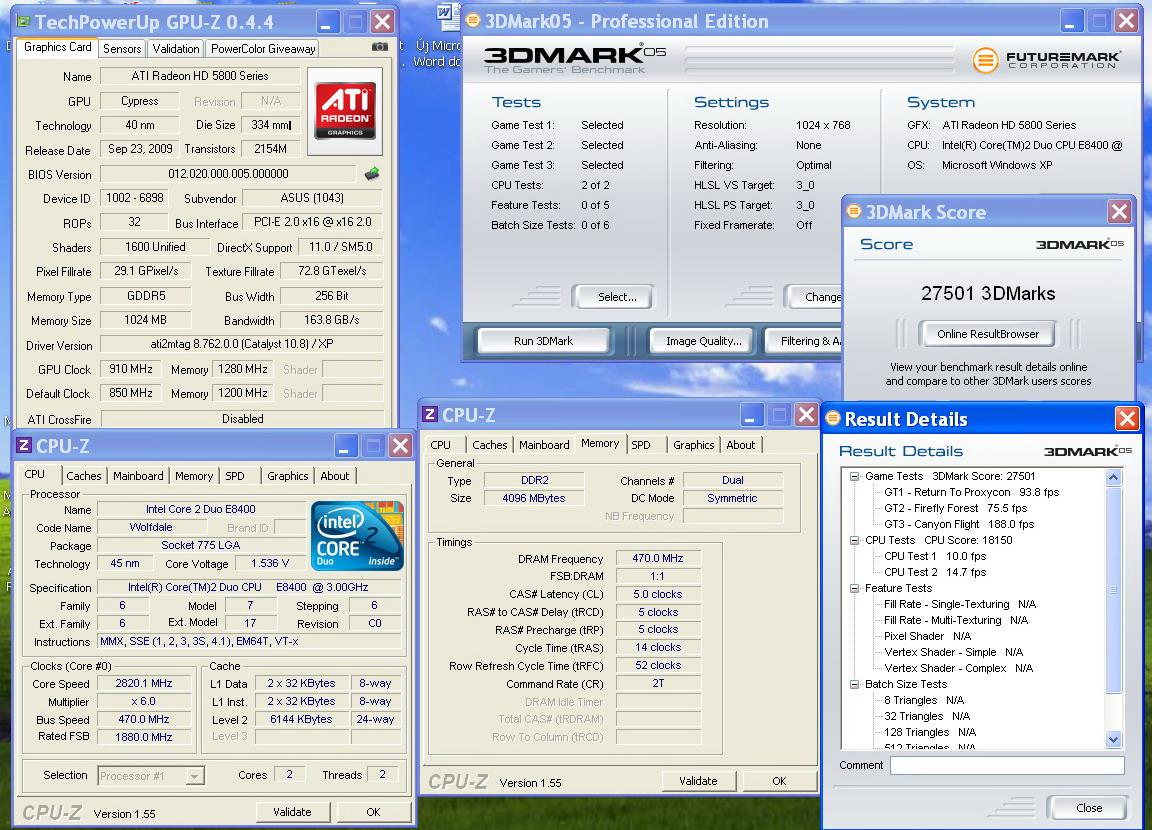Open Caches tab in left CPU-Z window
The height and width of the screenshot is (830, 1152).
coord(84,476)
